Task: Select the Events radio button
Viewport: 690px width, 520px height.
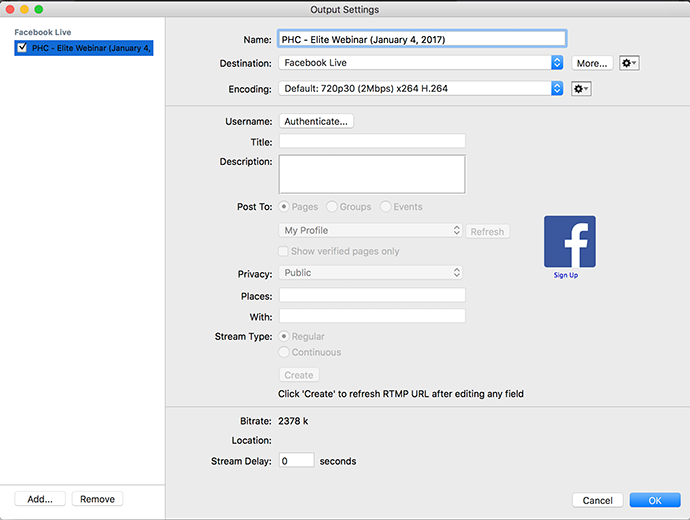Action: pyautogui.click(x=385, y=206)
